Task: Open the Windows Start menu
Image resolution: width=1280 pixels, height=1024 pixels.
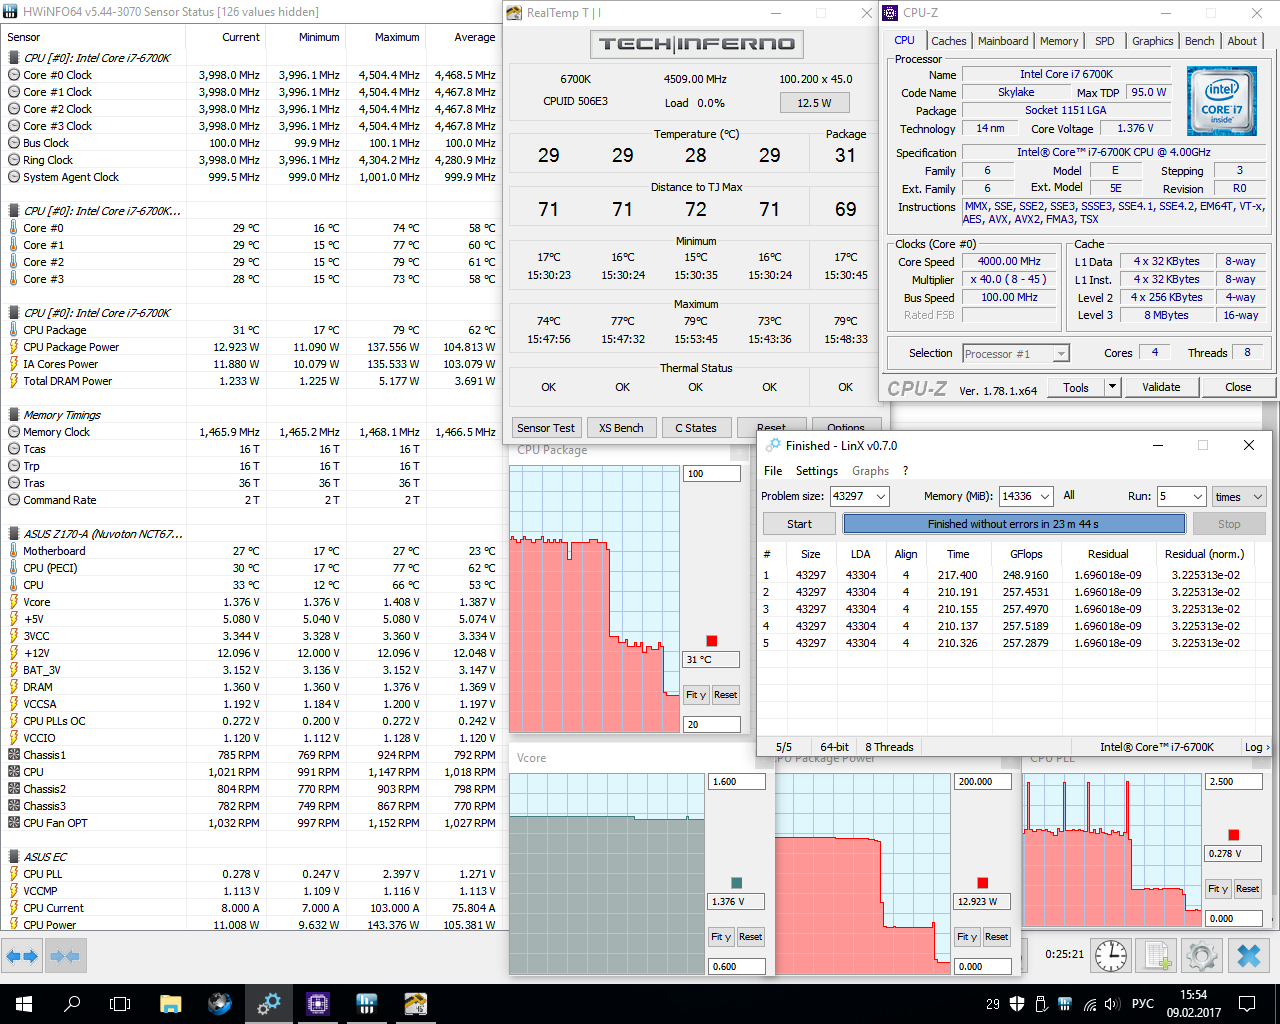Action: click(x=24, y=1004)
